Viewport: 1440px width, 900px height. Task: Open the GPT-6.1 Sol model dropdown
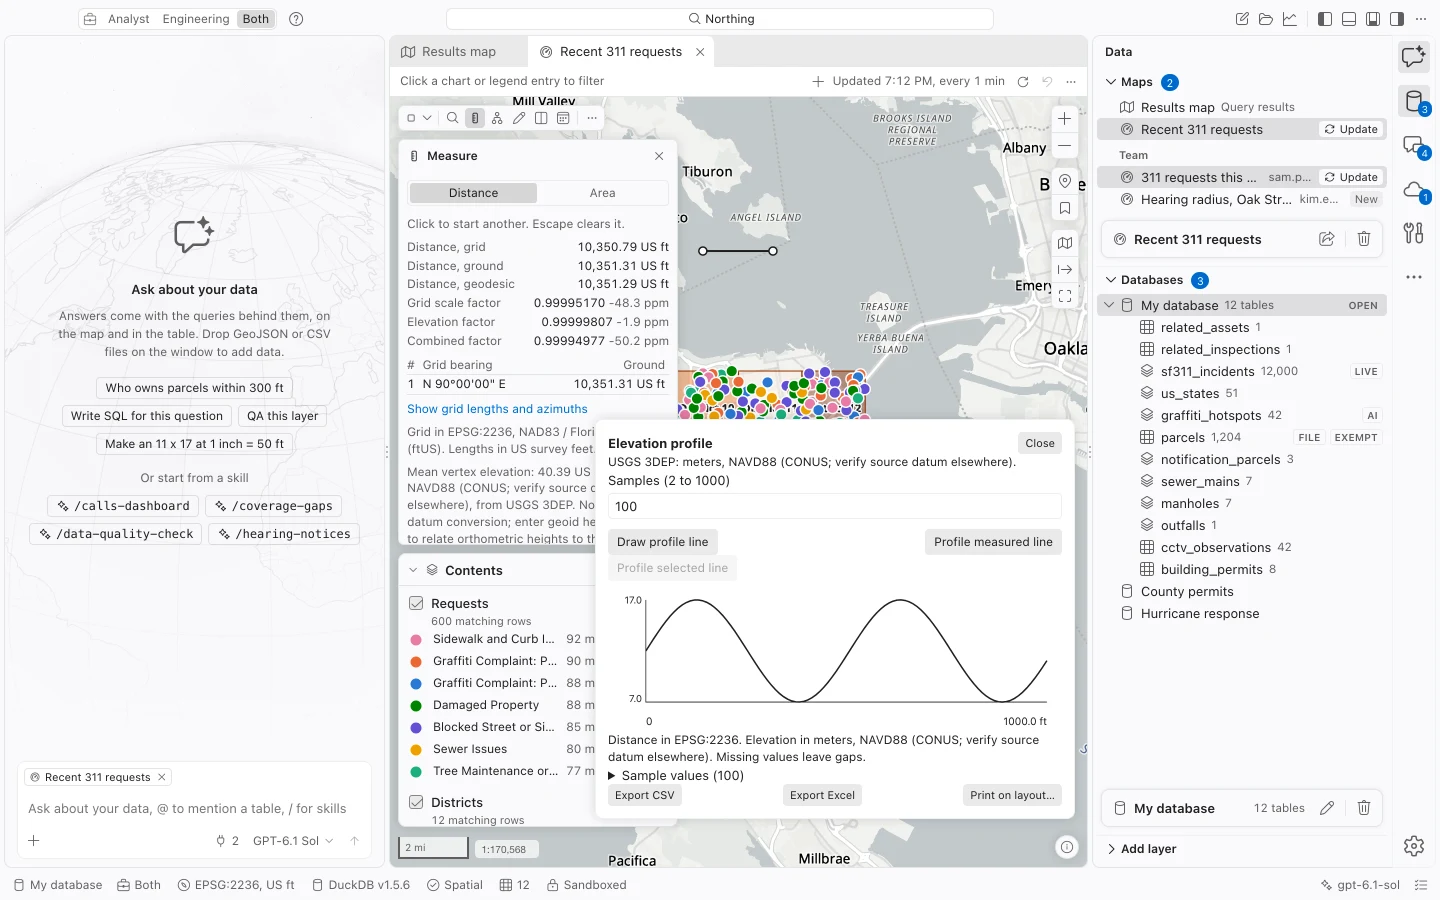[x=293, y=841]
